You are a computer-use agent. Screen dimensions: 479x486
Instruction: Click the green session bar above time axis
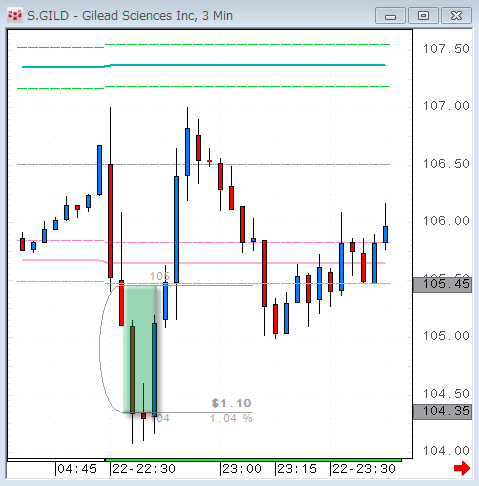[253, 460]
